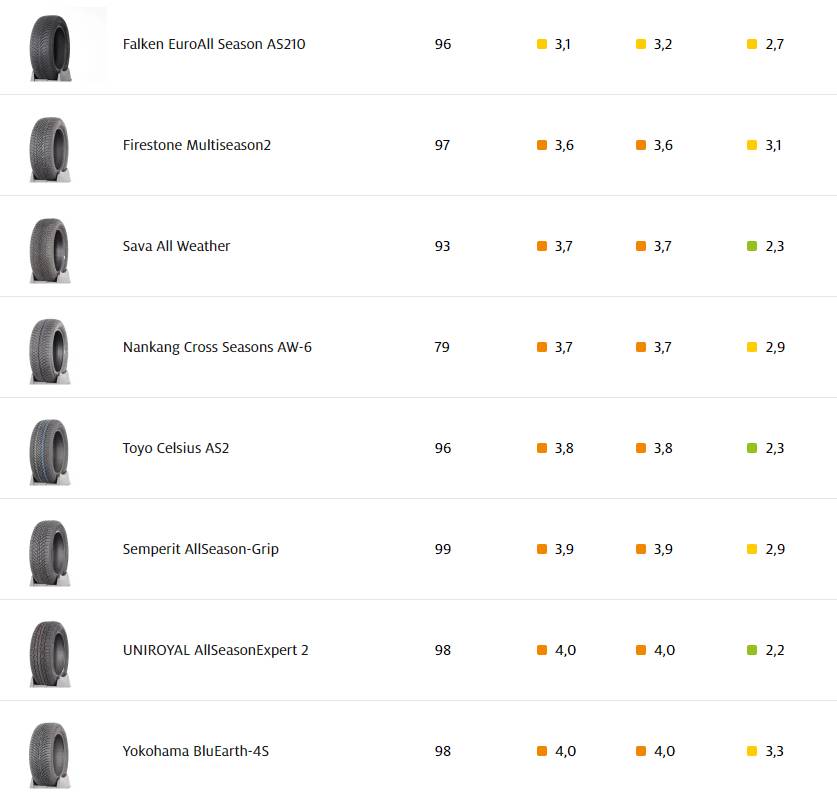Select the Sava All Weather tire picture

[50, 249]
